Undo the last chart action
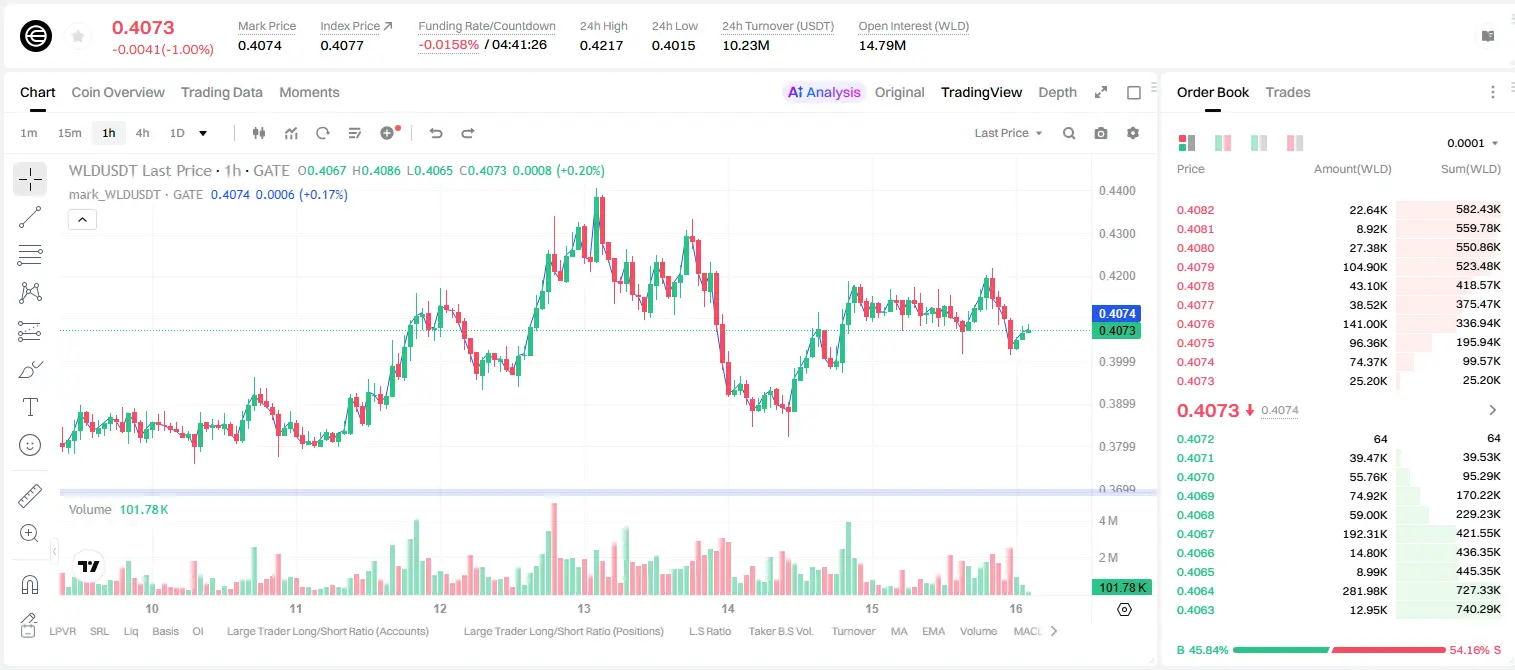Screen dimensions: 1515x670 [x=436, y=133]
